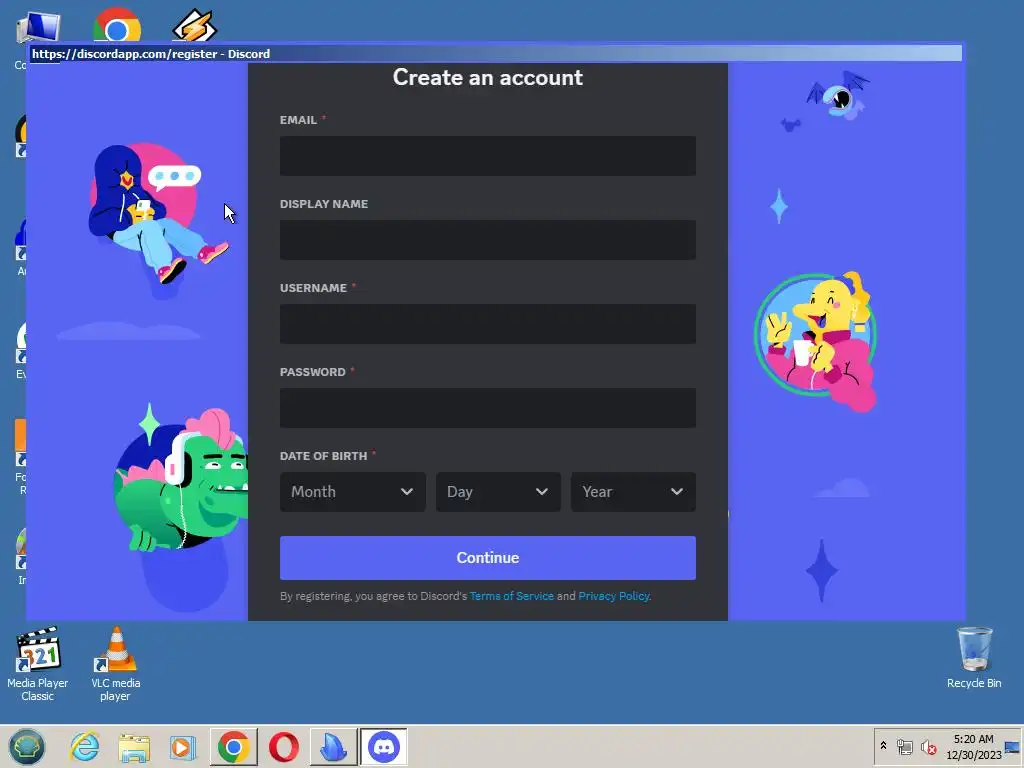Screen dimensions: 1024x768
Task: Click the Continue button
Action: [x=487, y=558]
